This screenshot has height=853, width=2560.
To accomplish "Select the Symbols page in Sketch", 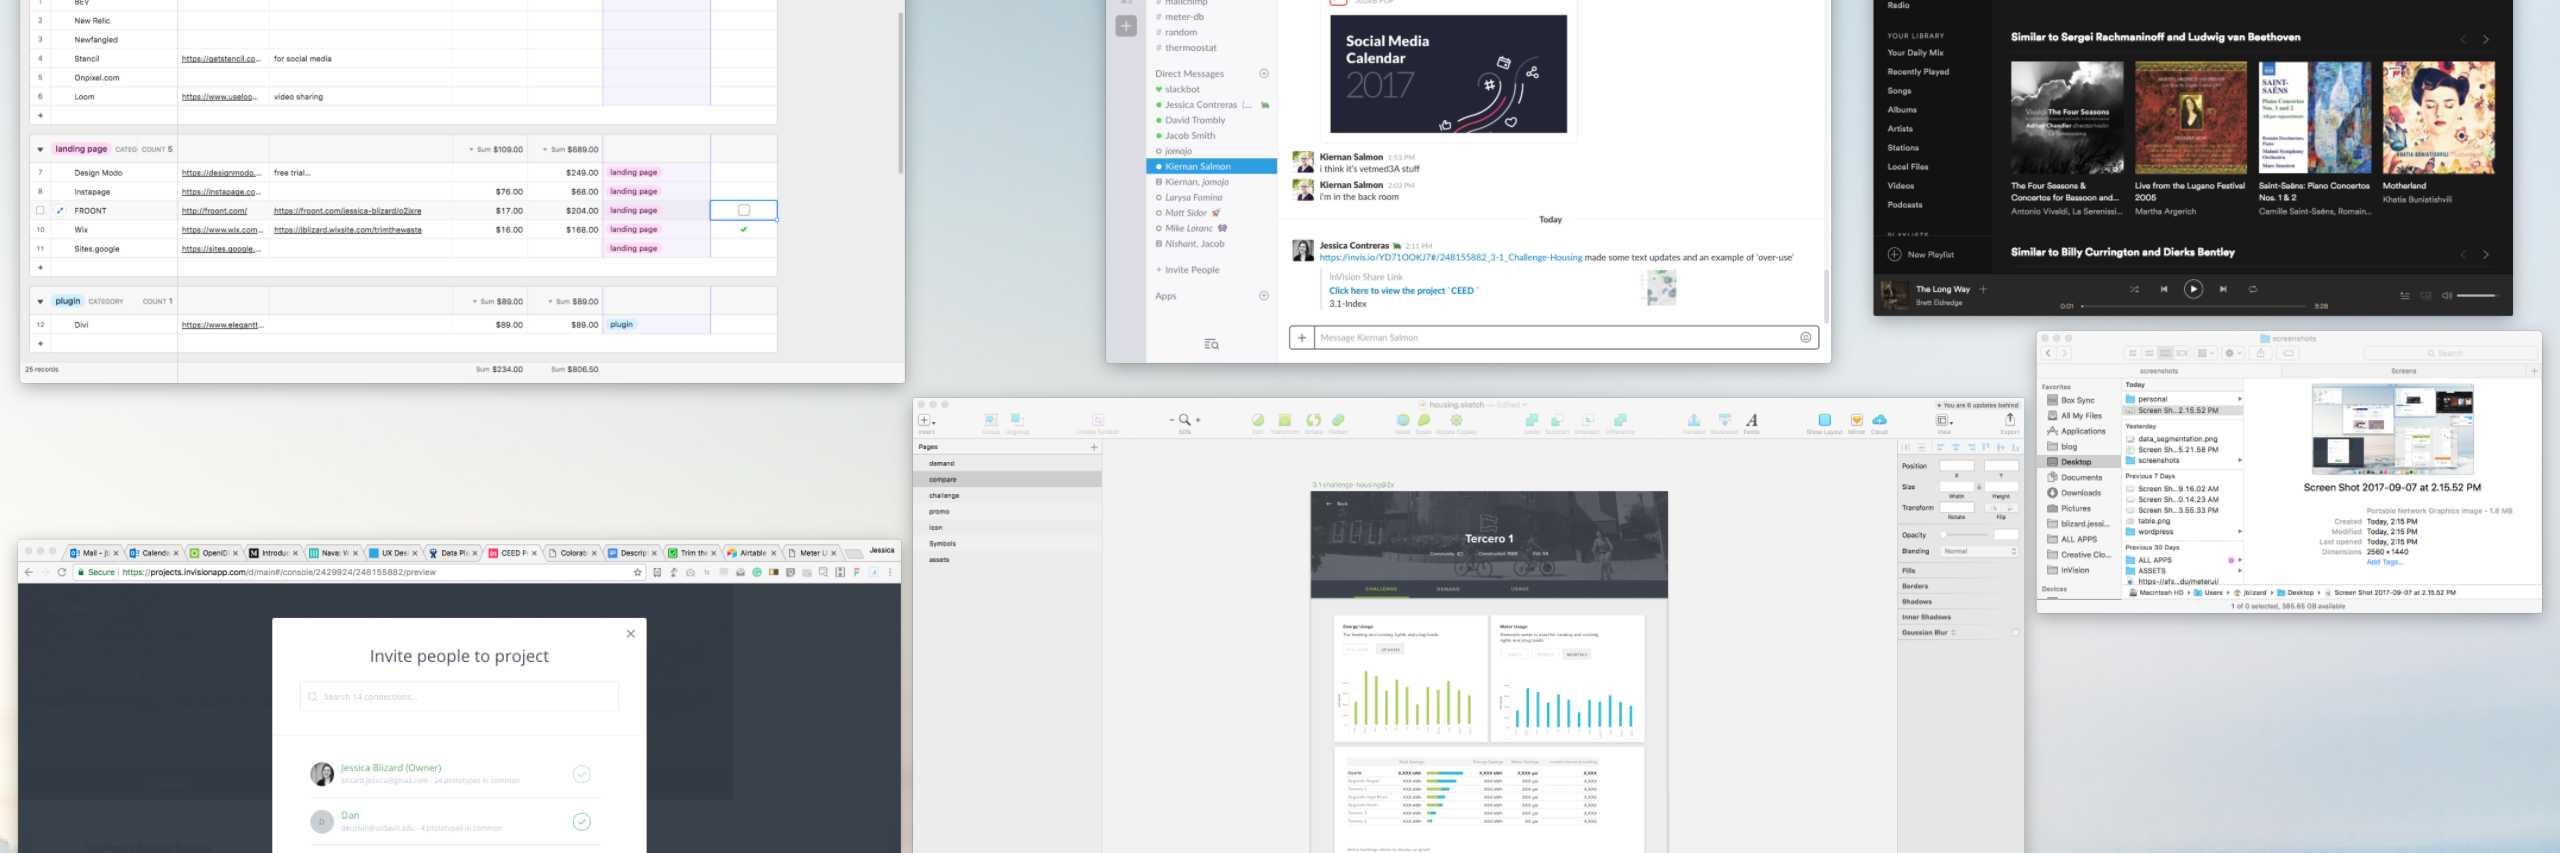I will pyautogui.click(x=942, y=544).
